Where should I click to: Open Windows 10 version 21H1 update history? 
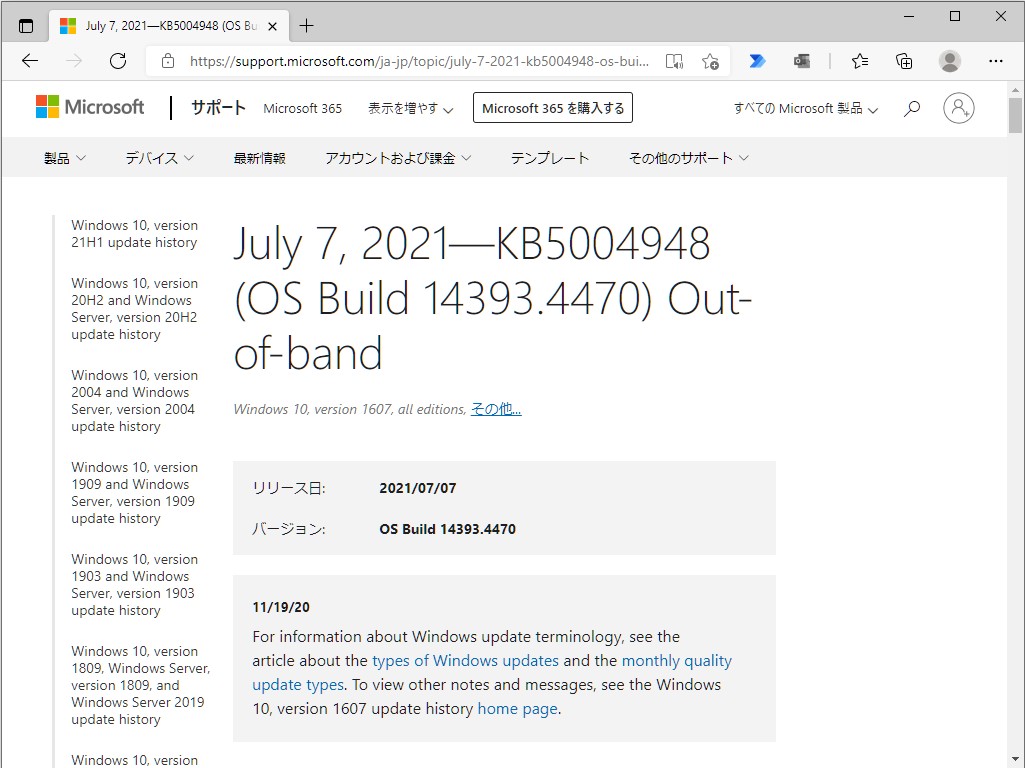coord(134,234)
